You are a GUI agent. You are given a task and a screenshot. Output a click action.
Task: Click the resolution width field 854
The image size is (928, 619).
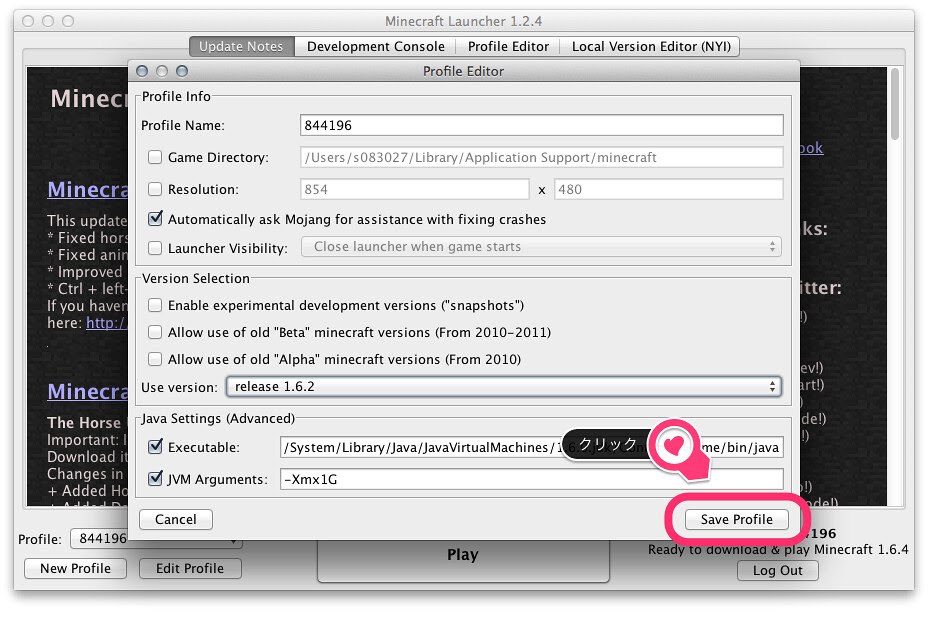(x=414, y=189)
